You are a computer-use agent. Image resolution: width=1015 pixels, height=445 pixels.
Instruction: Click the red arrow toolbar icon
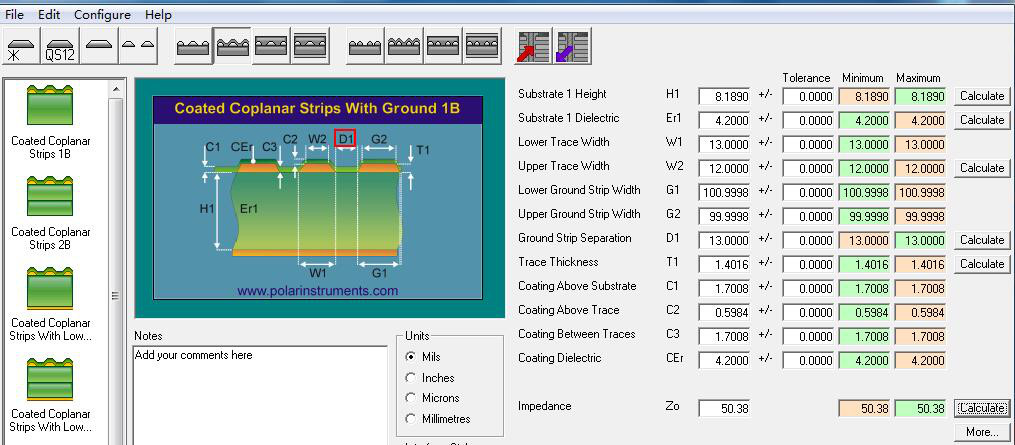click(533, 47)
